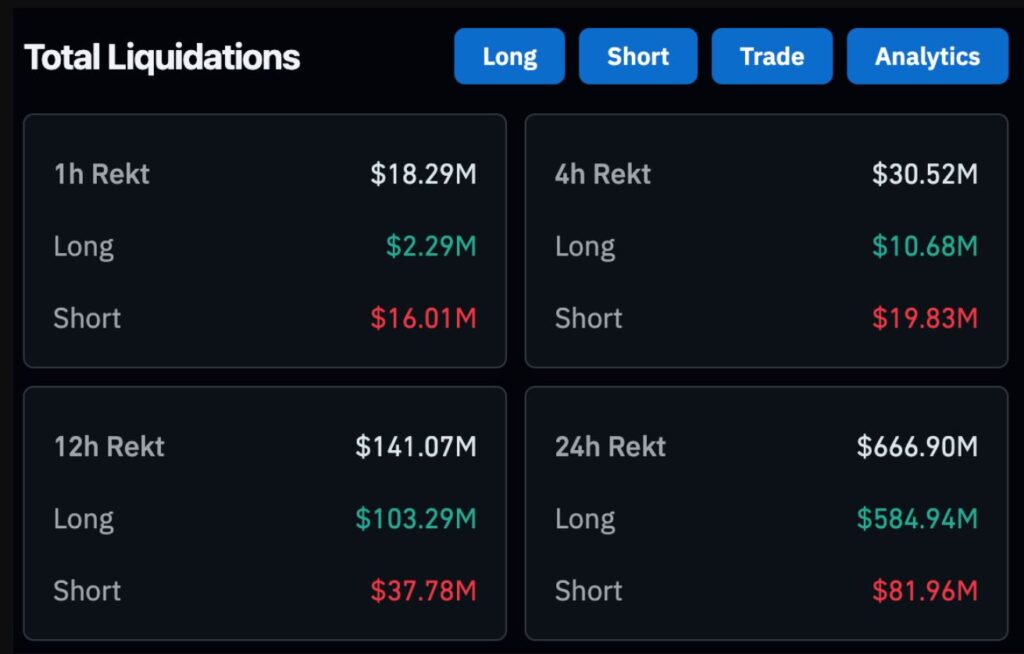The height and width of the screenshot is (654, 1024).
Task: Select the 24h Rekt label
Action: point(610,446)
